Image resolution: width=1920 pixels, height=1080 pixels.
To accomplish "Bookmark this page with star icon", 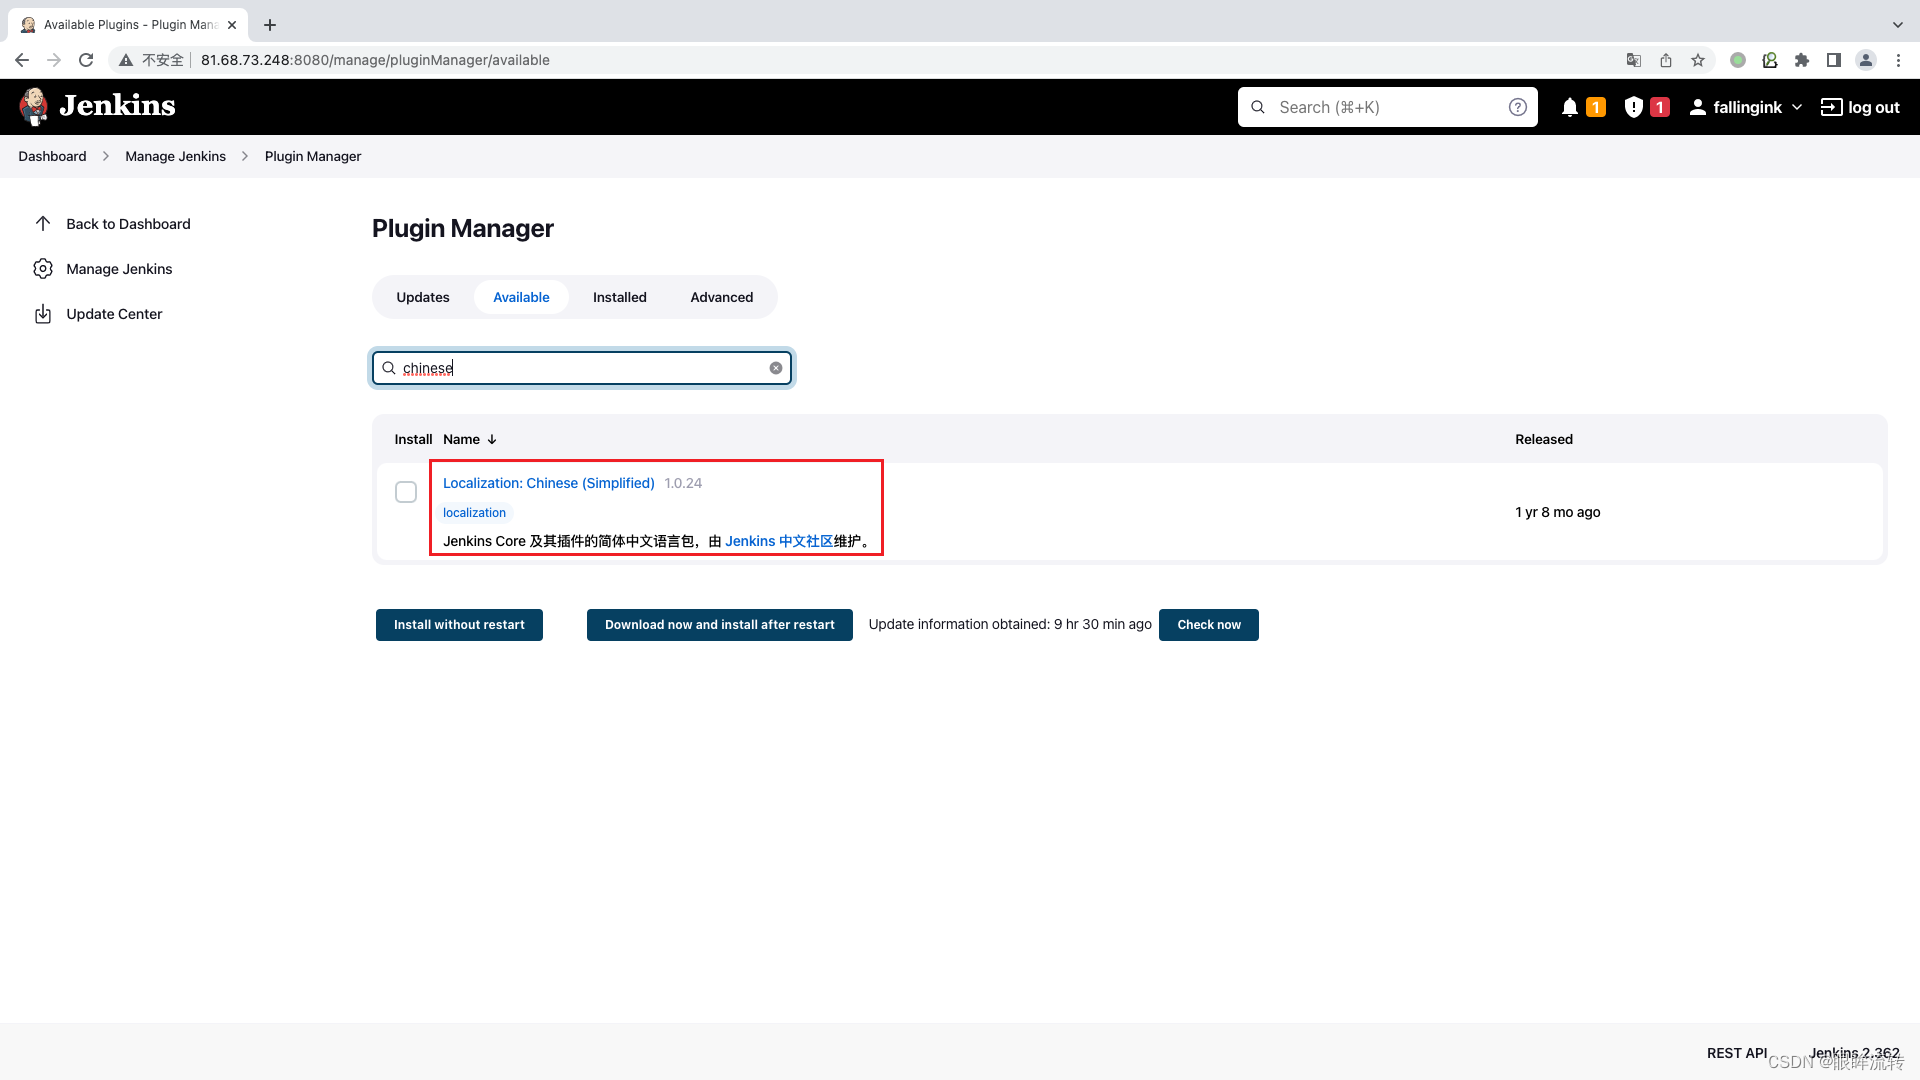I will tap(1698, 60).
